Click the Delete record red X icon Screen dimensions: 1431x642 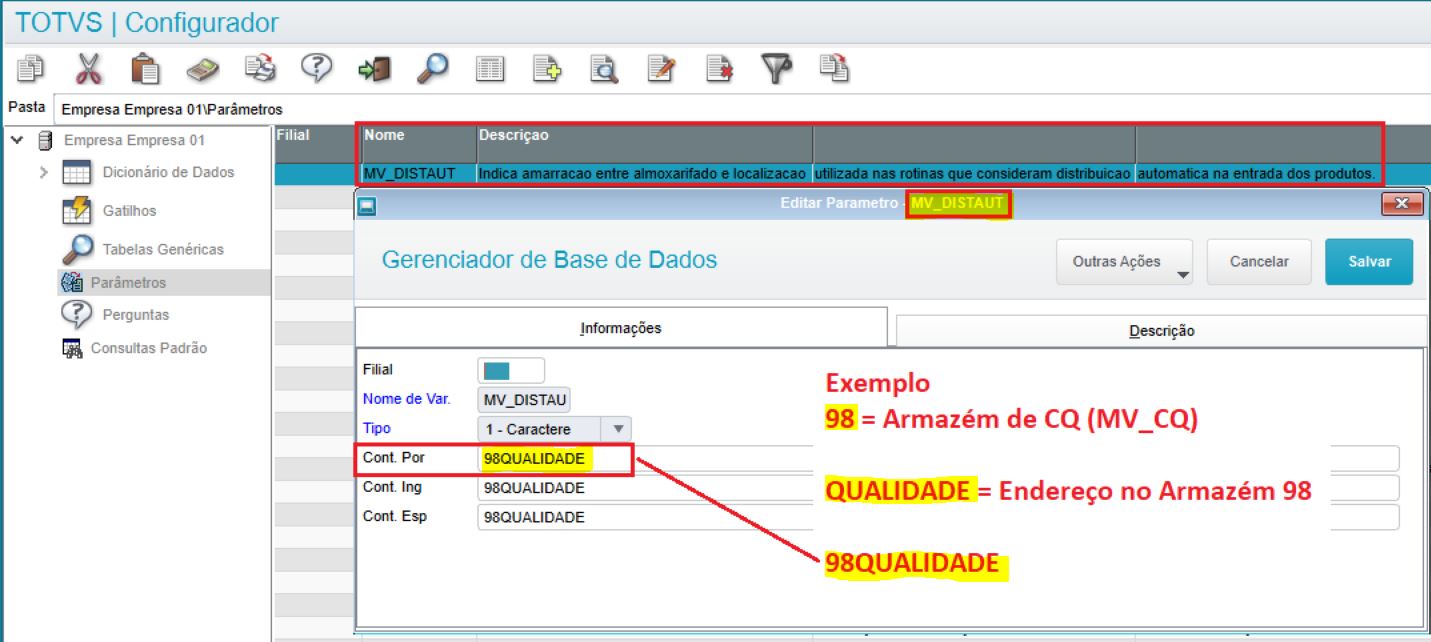(x=718, y=69)
